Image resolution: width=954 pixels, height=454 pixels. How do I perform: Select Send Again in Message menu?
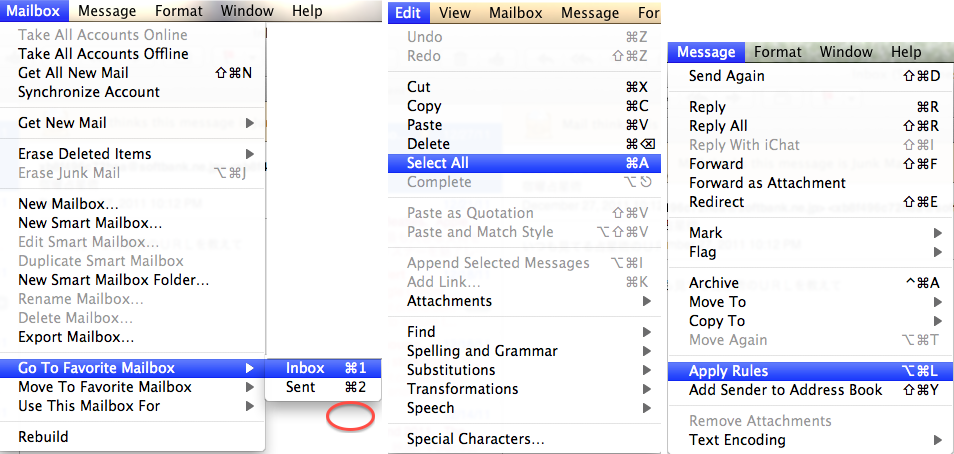(810, 76)
